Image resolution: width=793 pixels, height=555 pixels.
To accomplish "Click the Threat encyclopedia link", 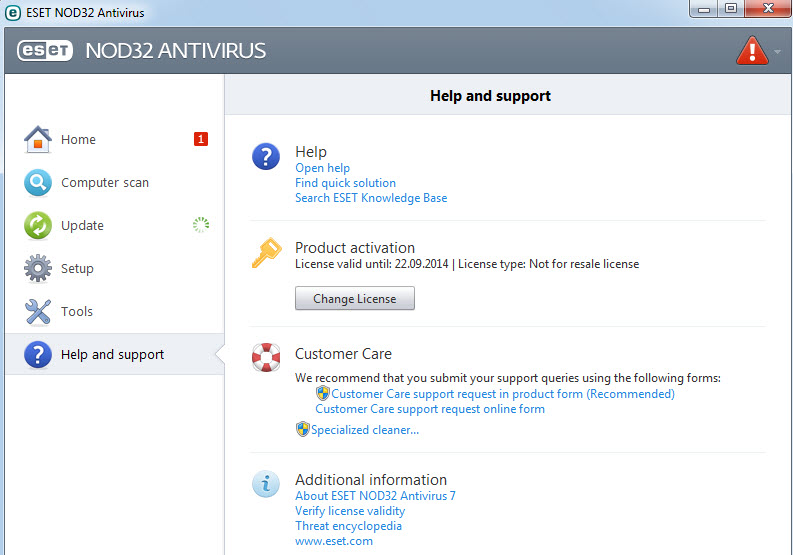I will [x=348, y=526].
